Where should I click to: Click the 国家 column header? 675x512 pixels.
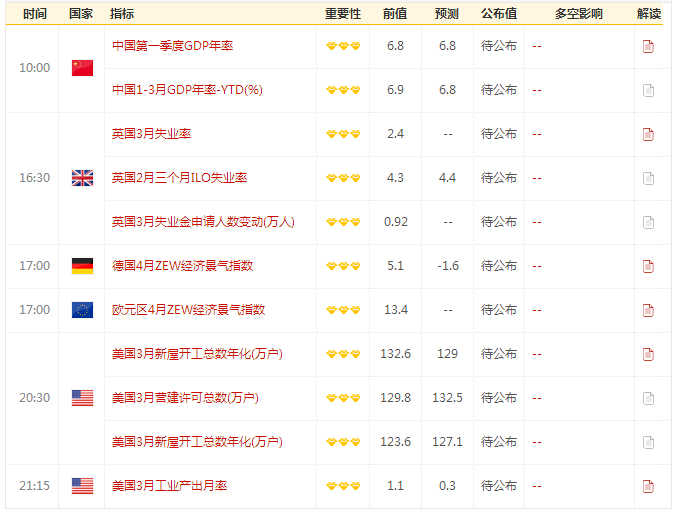(x=81, y=14)
